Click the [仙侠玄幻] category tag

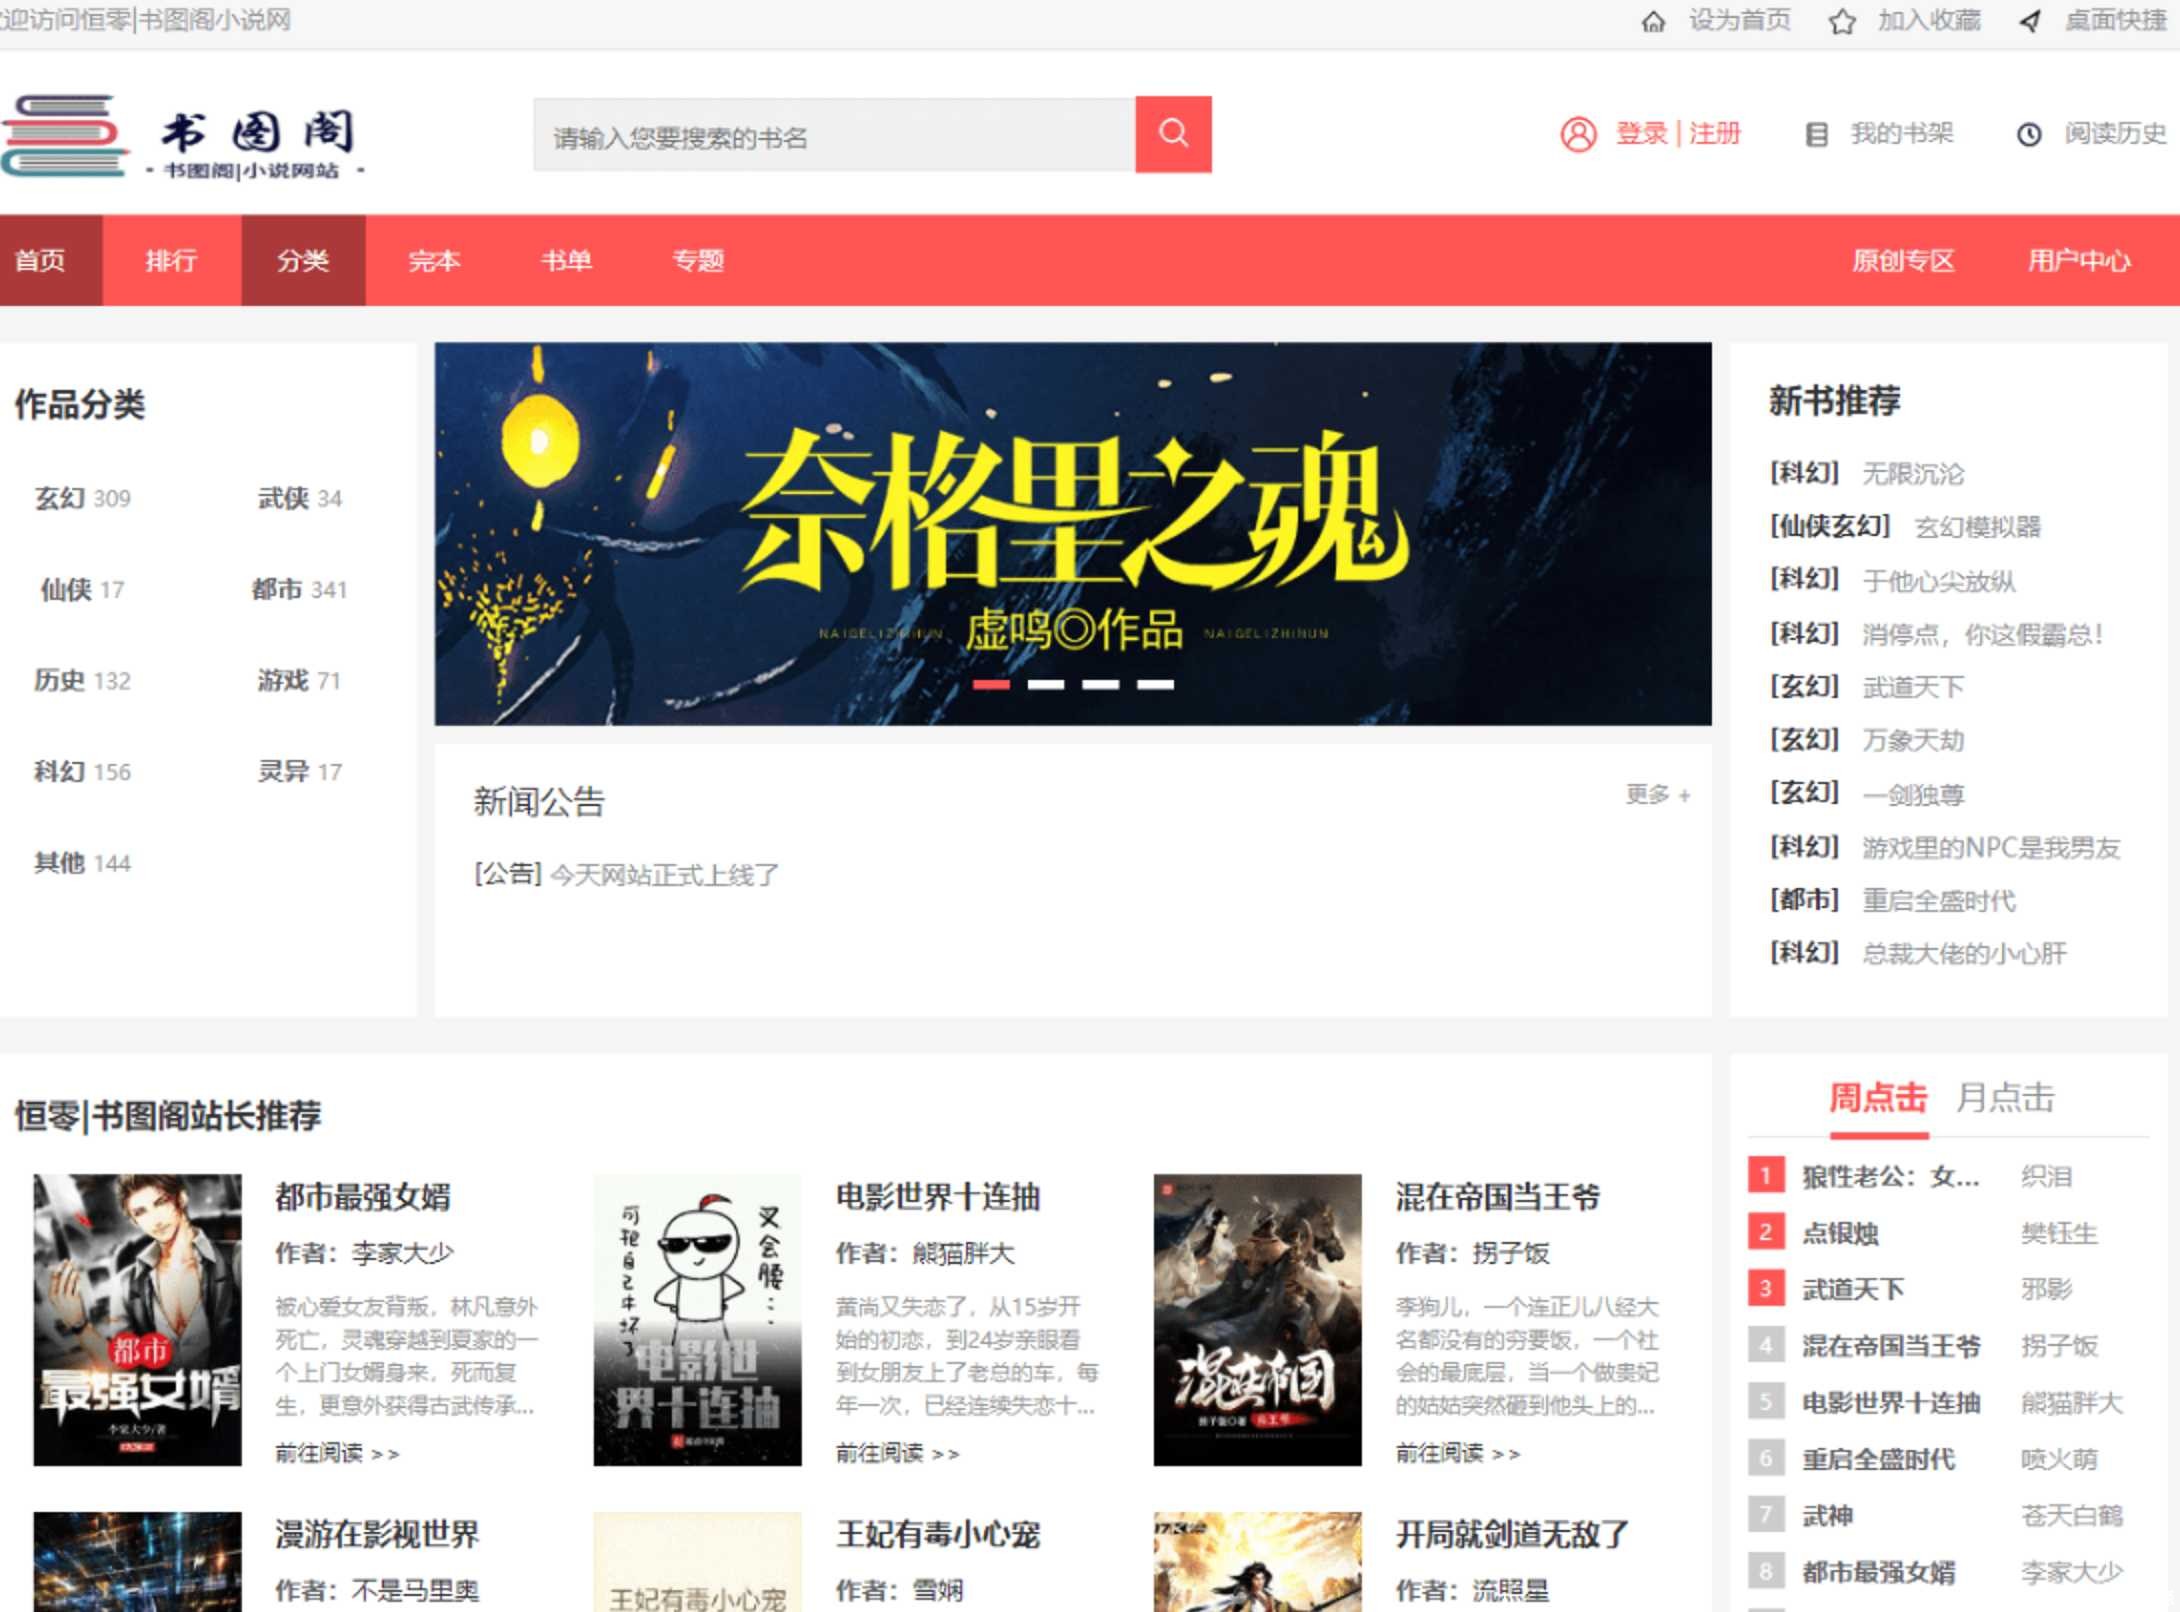(1829, 526)
